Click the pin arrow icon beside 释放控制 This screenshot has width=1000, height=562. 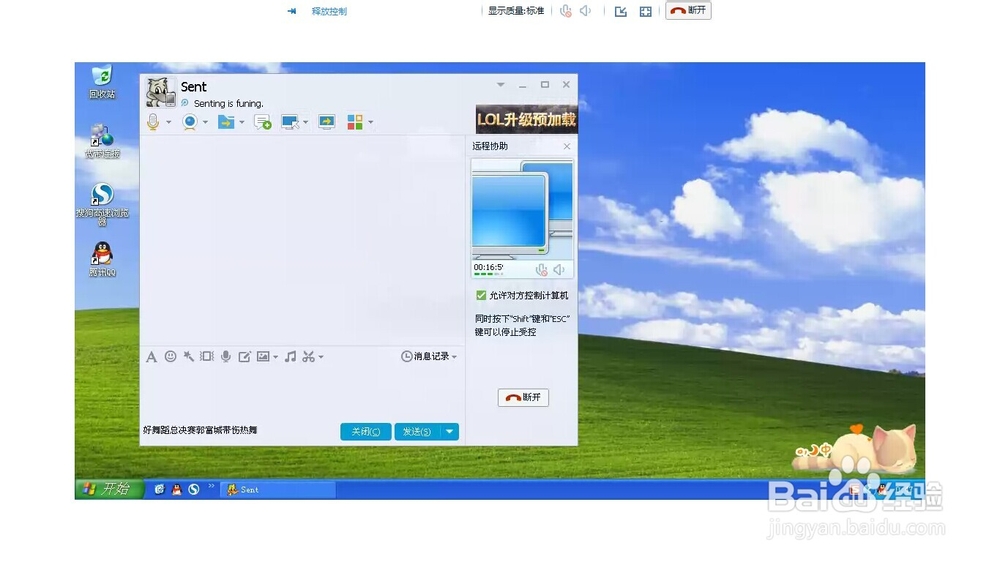291,11
